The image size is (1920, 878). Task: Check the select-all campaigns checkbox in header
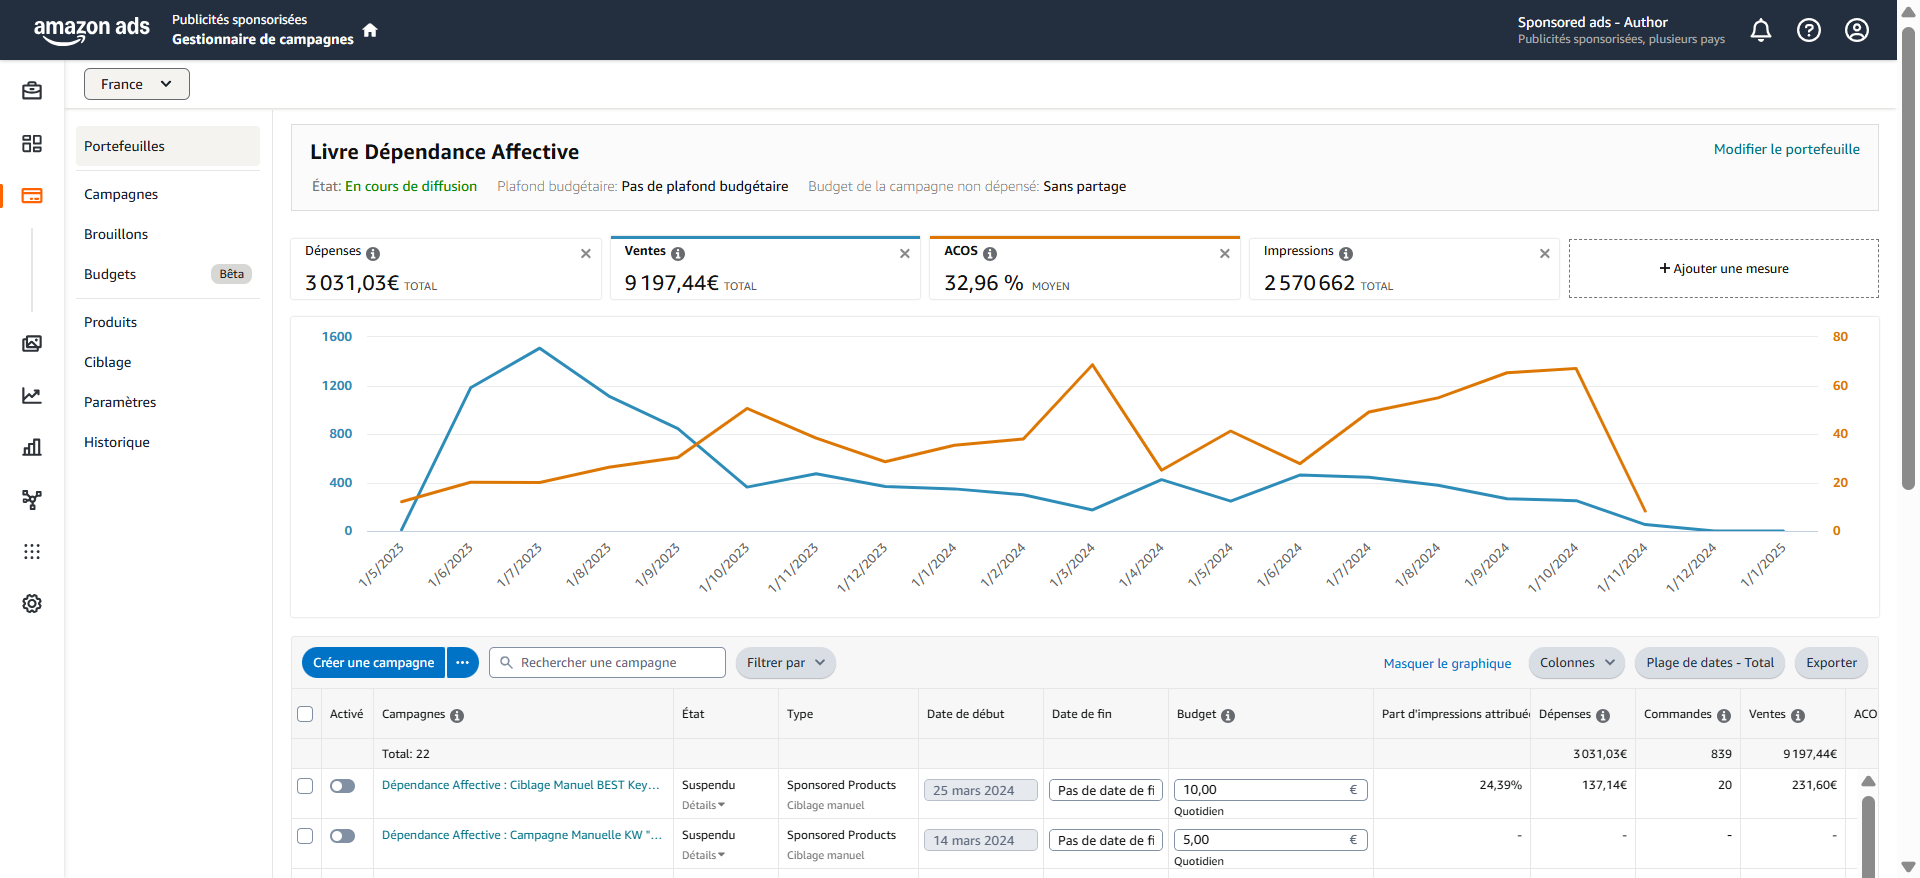point(305,714)
